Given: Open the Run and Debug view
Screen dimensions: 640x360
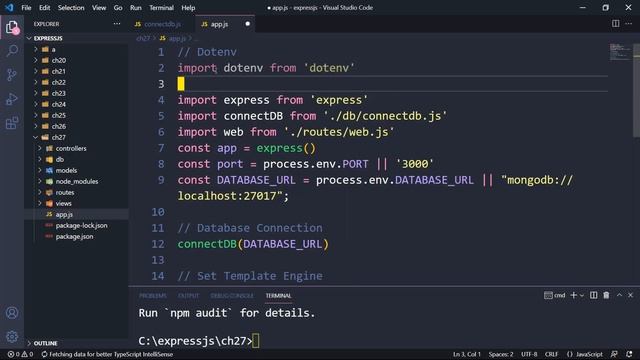Looking at the screenshot, I should pos(12,99).
